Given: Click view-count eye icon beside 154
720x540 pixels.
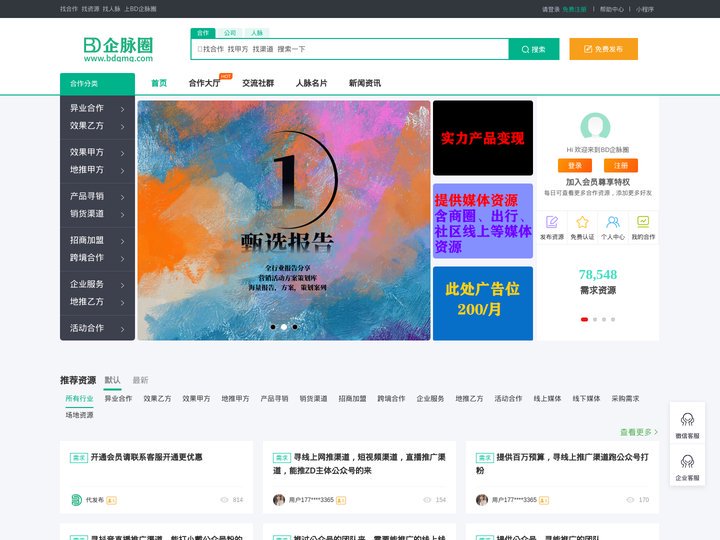Looking at the screenshot, I should pos(427,500).
